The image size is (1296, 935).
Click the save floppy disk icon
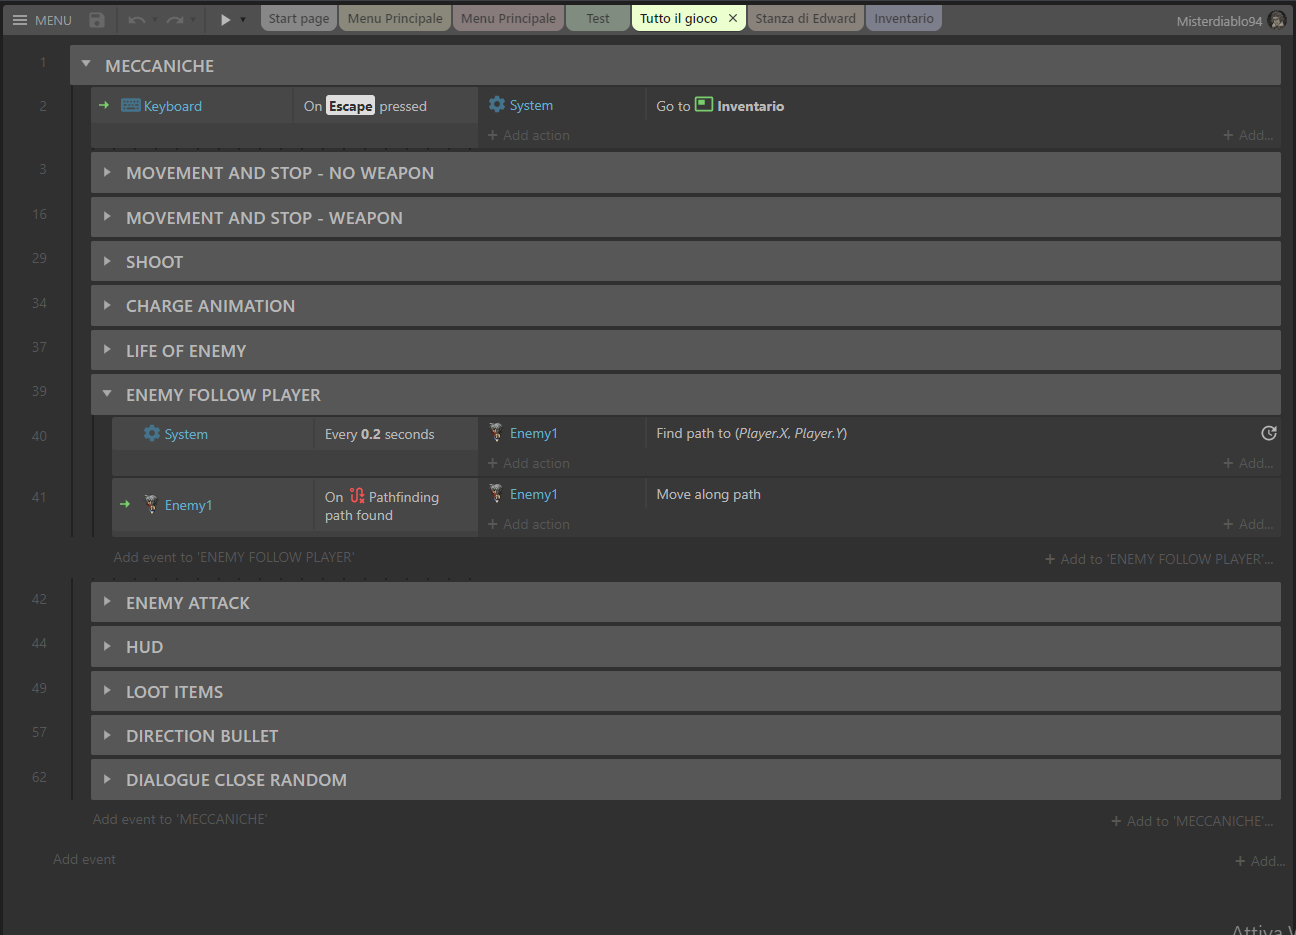tap(97, 20)
